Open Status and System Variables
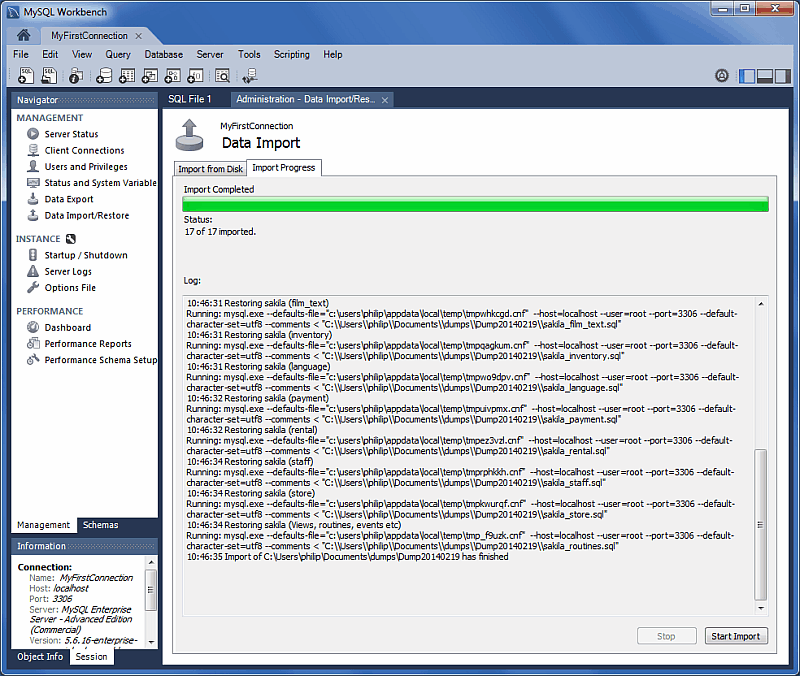This screenshot has height=676, width=800. click(100, 183)
